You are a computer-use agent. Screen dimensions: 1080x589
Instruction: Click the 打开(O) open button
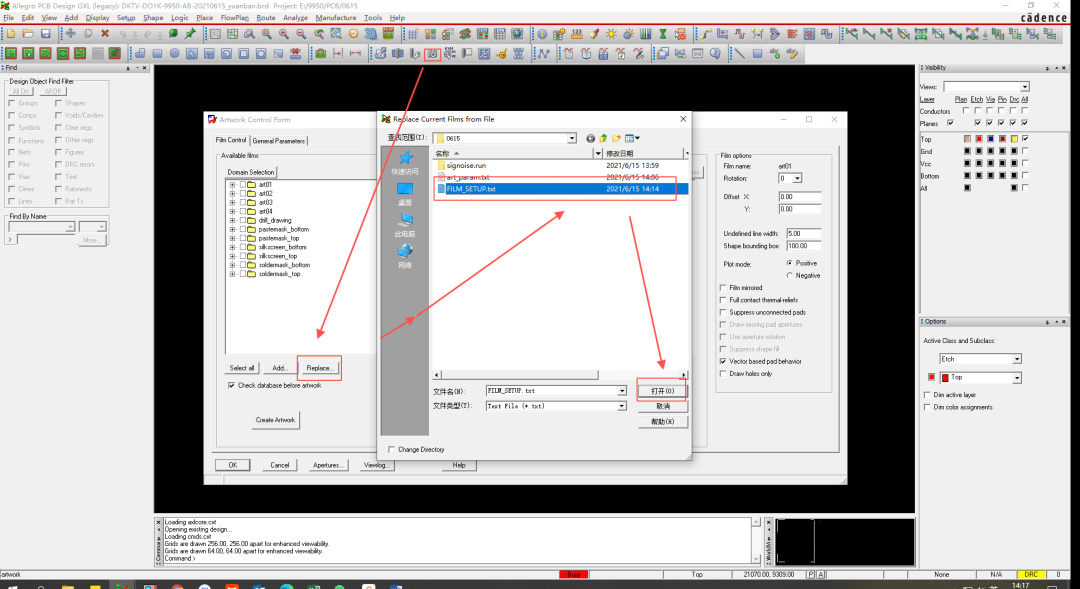(x=663, y=391)
